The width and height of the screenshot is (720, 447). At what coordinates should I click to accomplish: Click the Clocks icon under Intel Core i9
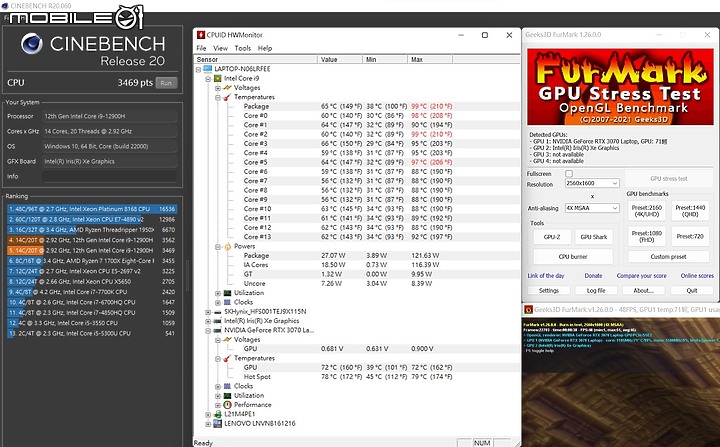click(x=227, y=302)
